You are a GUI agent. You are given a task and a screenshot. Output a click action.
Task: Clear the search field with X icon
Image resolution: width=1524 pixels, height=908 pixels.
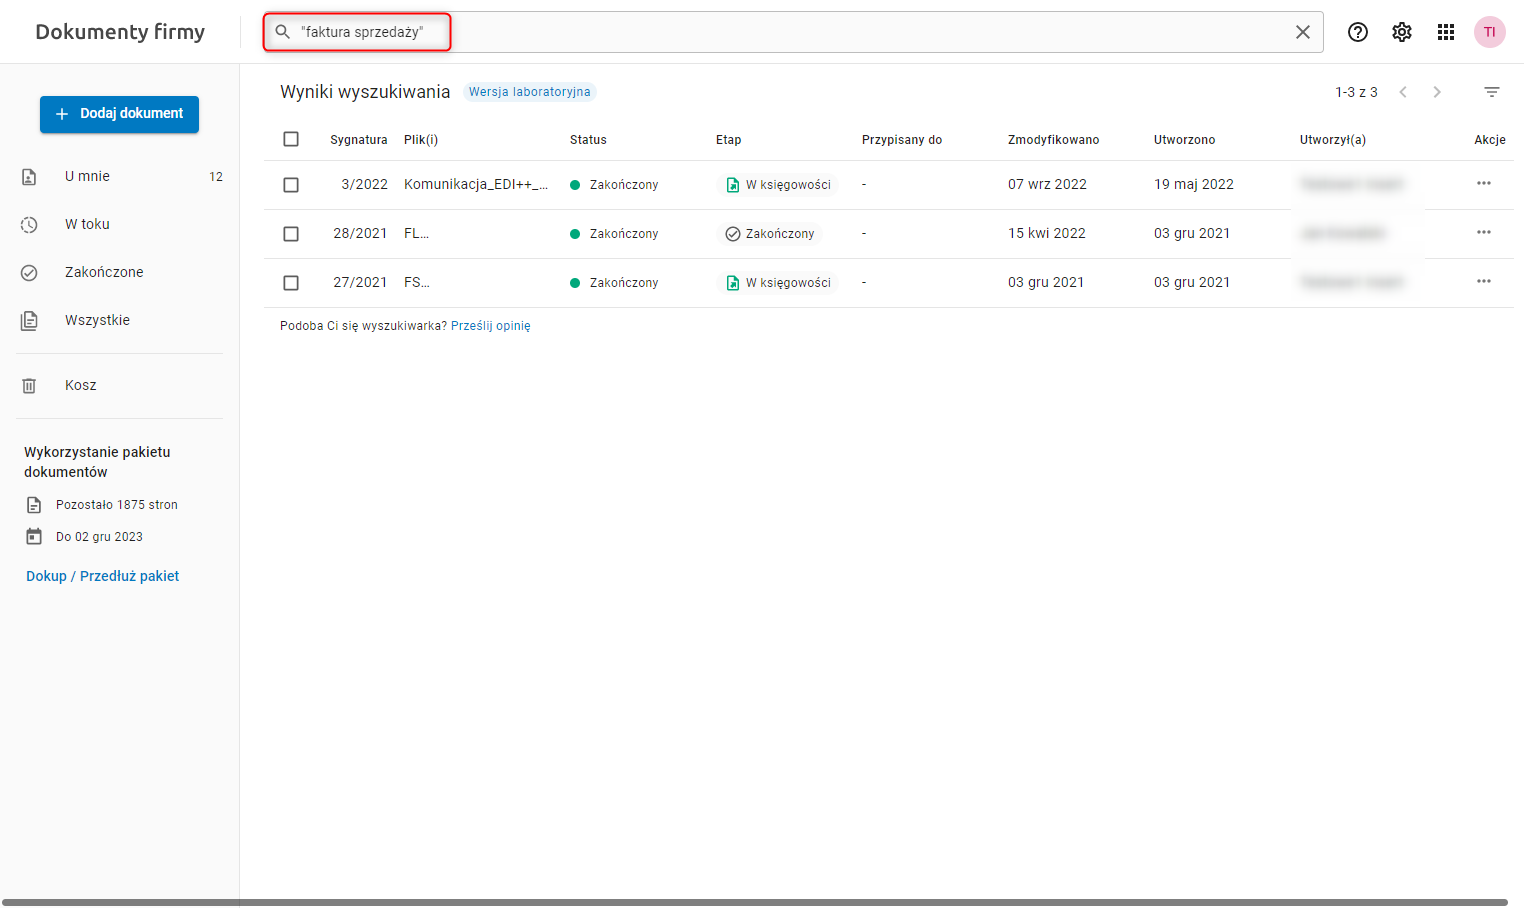(x=1303, y=32)
